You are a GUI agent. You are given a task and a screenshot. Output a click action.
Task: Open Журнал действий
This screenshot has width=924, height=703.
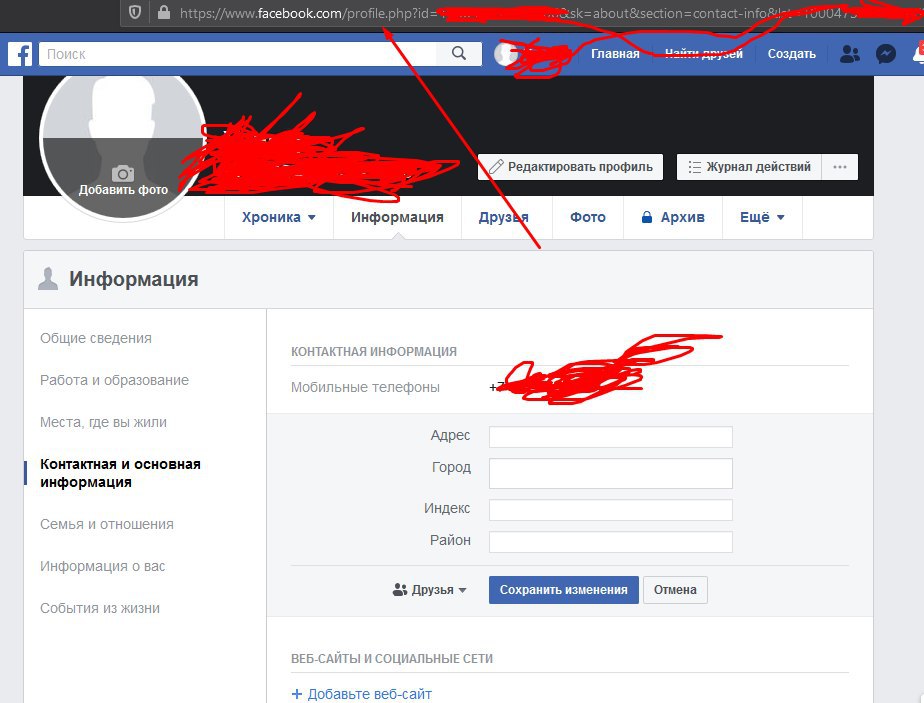click(x=750, y=167)
